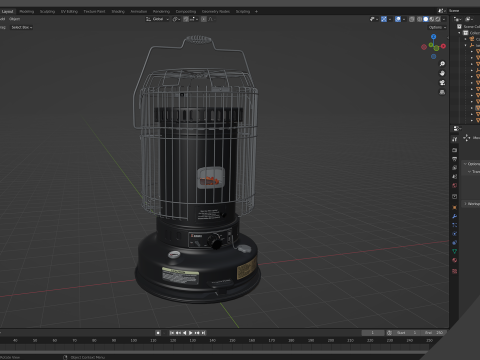Click the timeline End frame field

[433, 333]
